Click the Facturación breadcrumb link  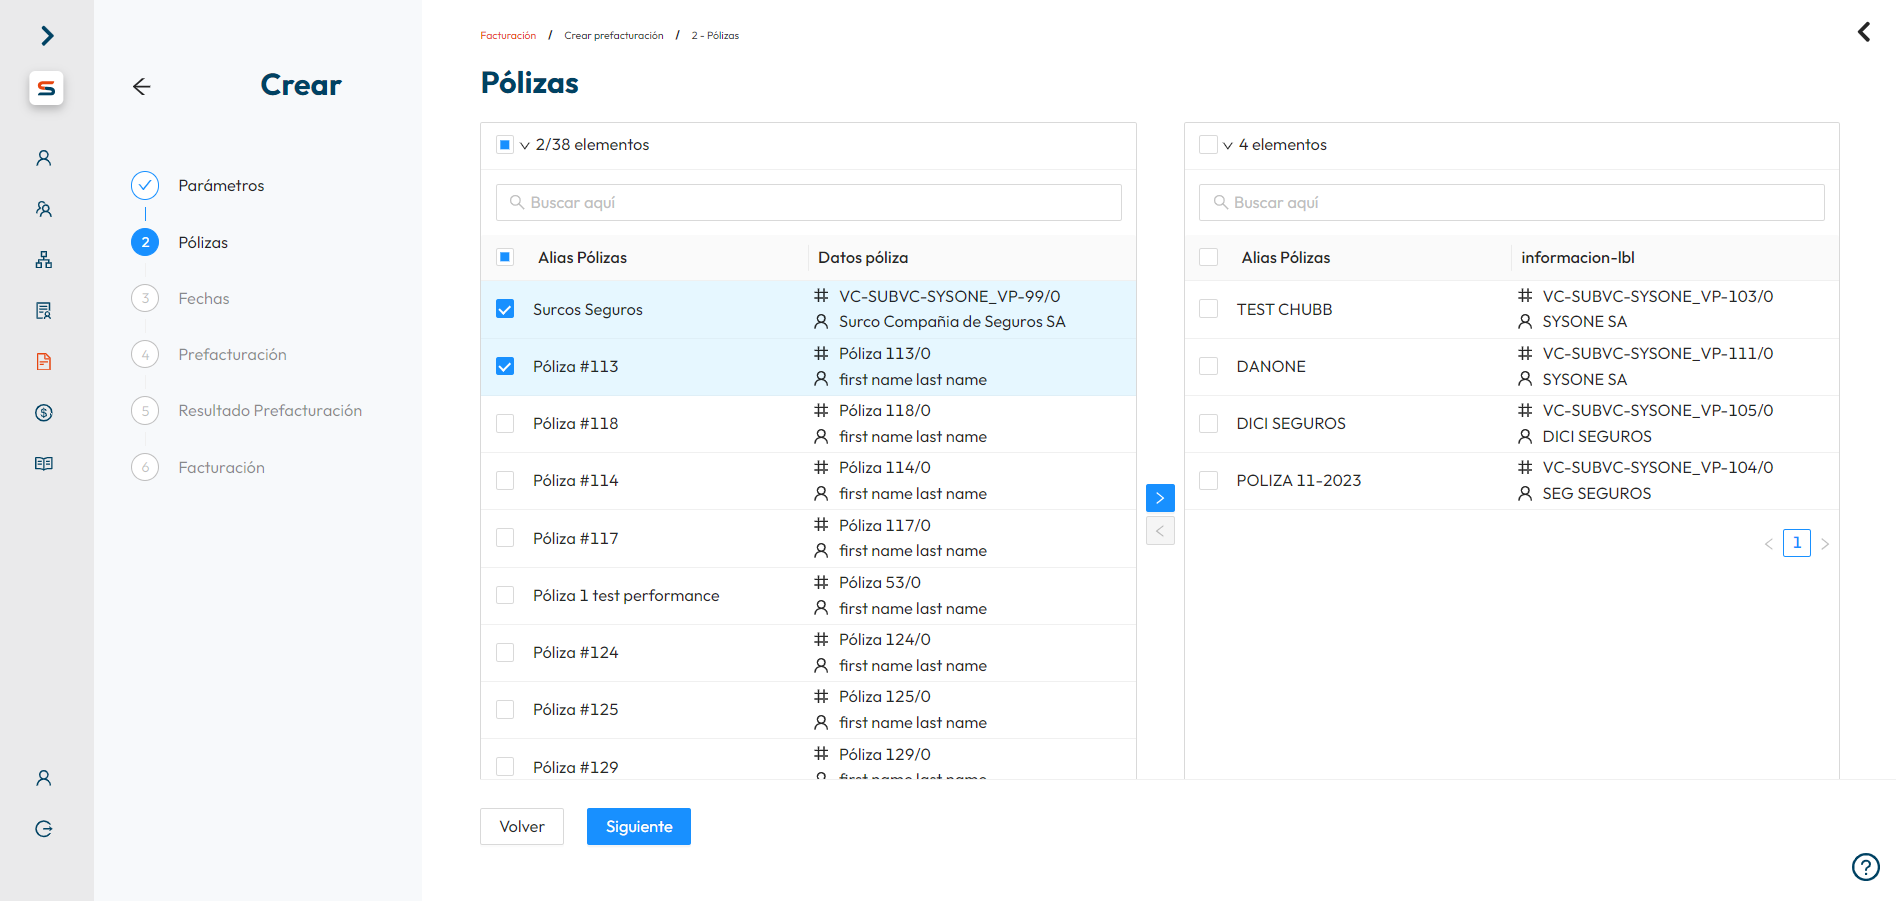point(508,36)
